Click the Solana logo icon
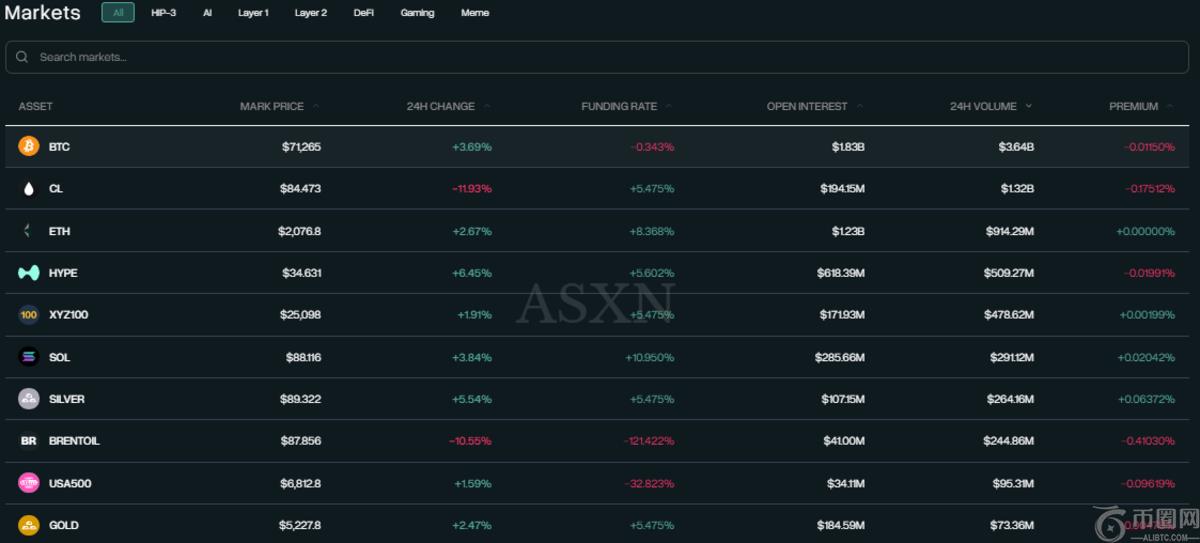This screenshot has height=543, width=1200. (29, 357)
